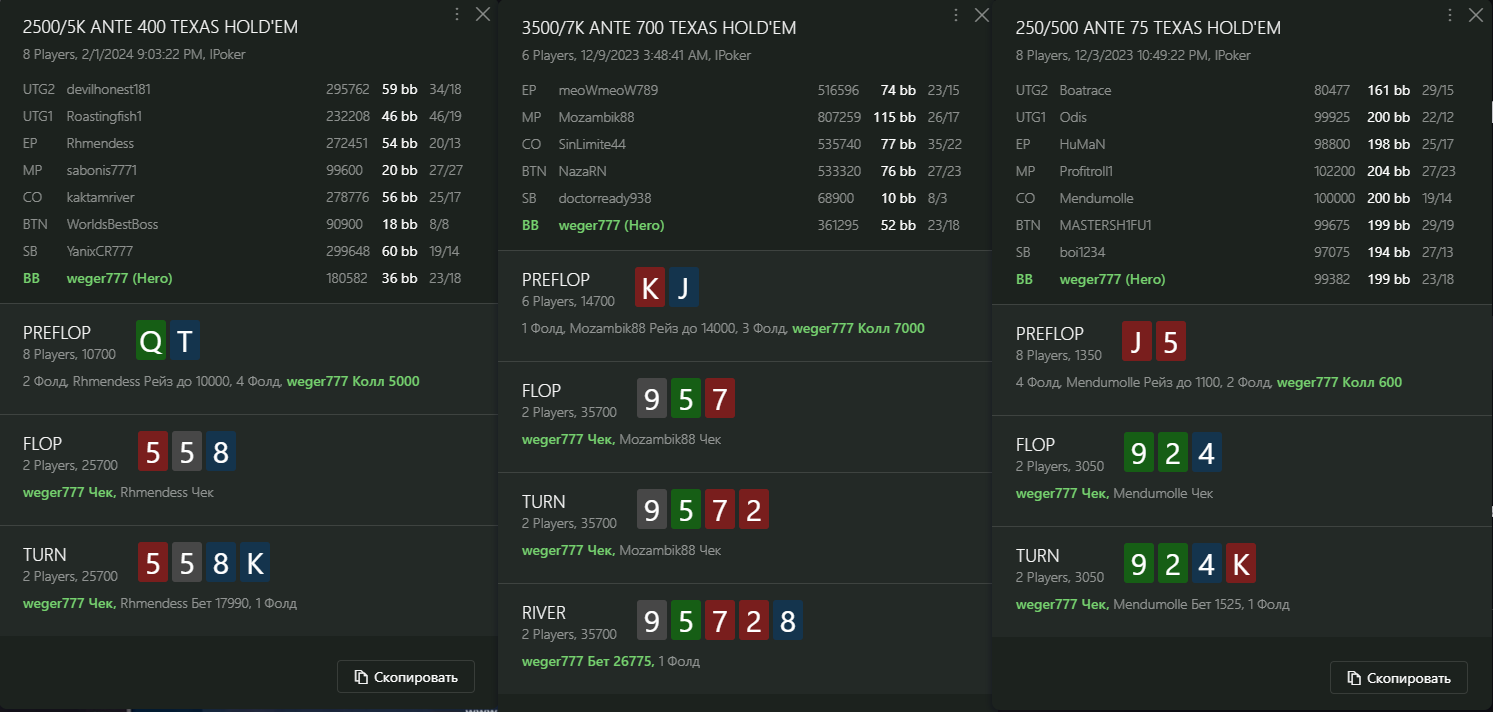Select player Rhmendess in the seat list
The height and width of the screenshot is (712, 1493).
(x=100, y=143)
